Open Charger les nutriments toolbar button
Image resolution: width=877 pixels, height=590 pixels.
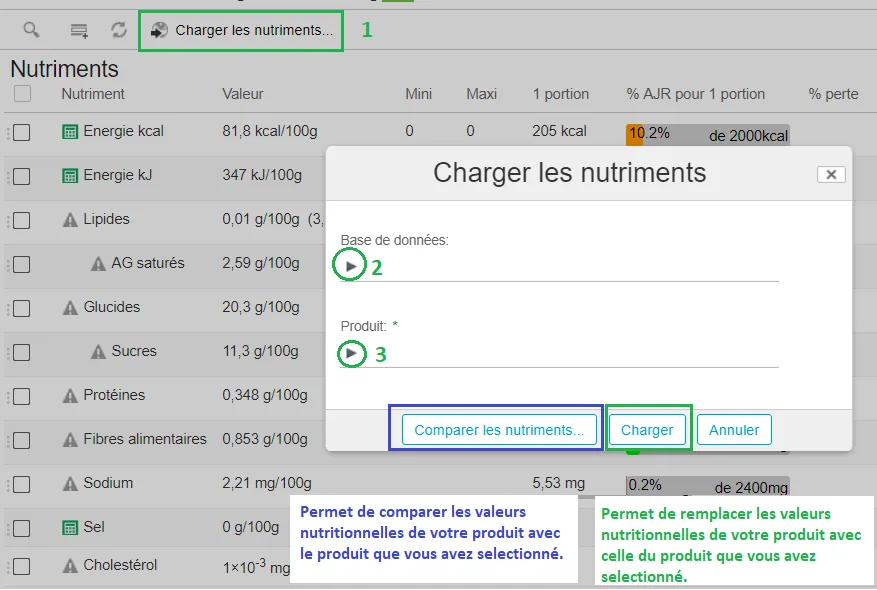(x=241, y=30)
